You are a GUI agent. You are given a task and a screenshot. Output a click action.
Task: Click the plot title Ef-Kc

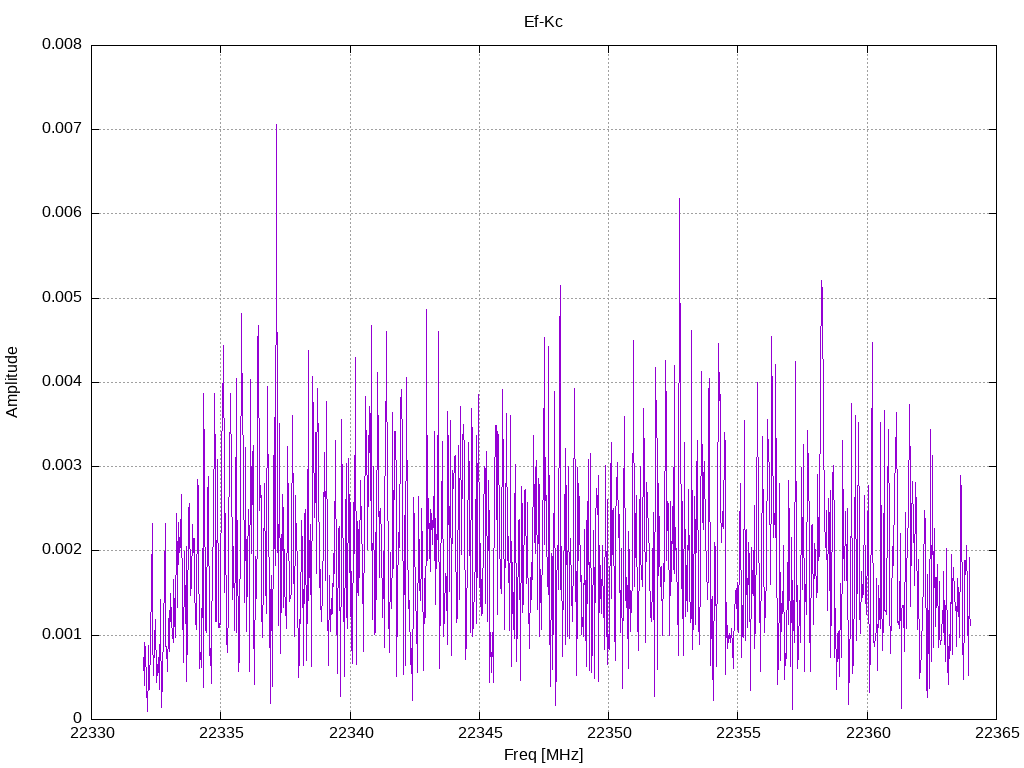543,22
